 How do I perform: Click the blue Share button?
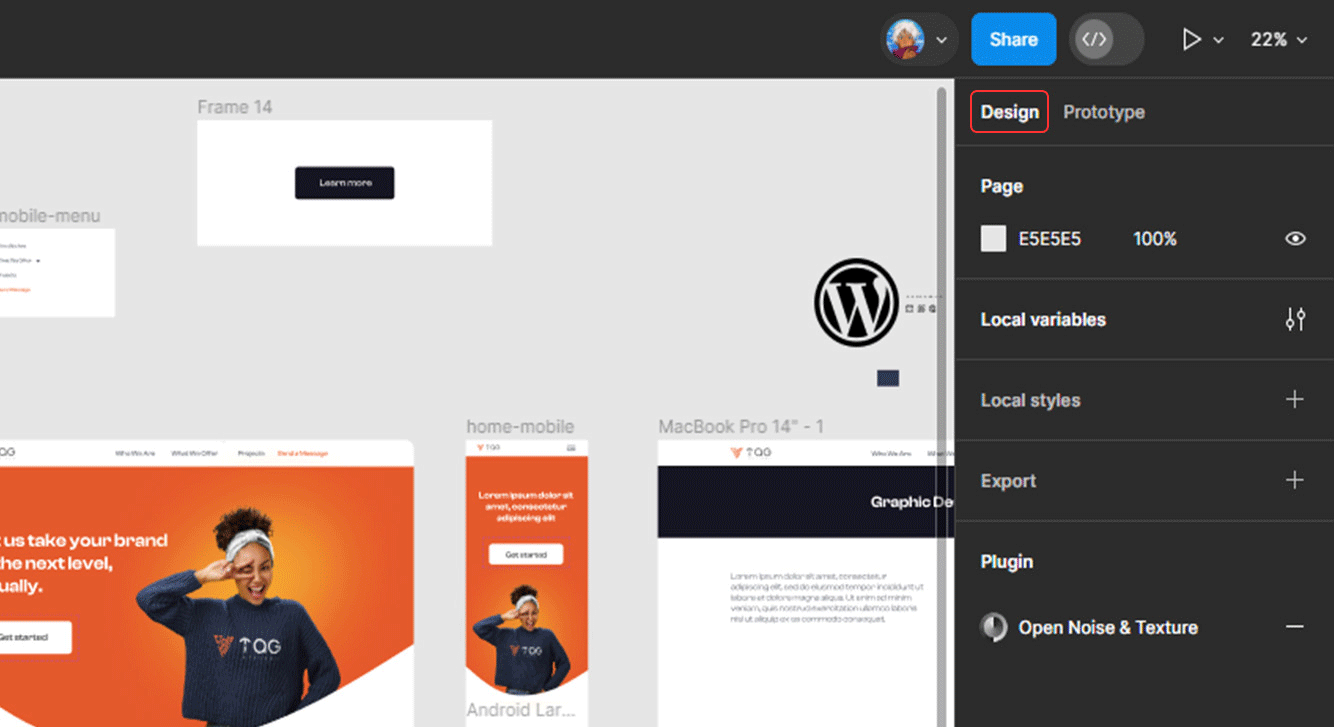(x=1013, y=39)
